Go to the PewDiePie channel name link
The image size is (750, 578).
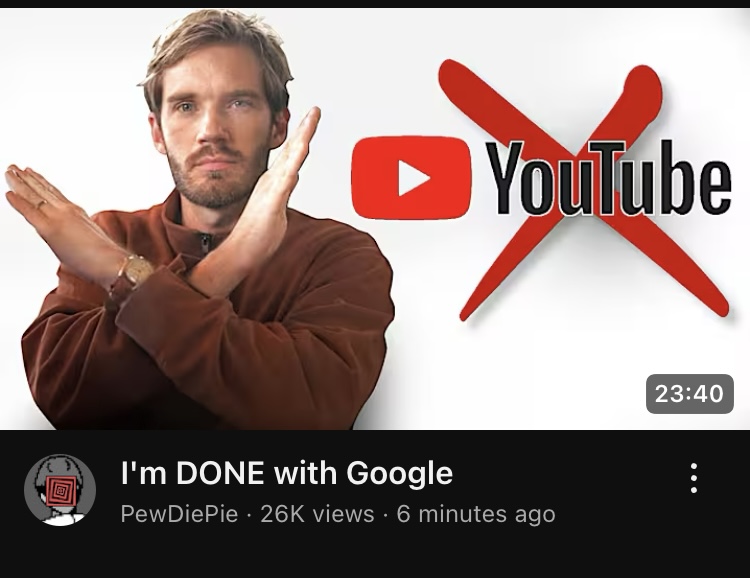pos(179,514)
